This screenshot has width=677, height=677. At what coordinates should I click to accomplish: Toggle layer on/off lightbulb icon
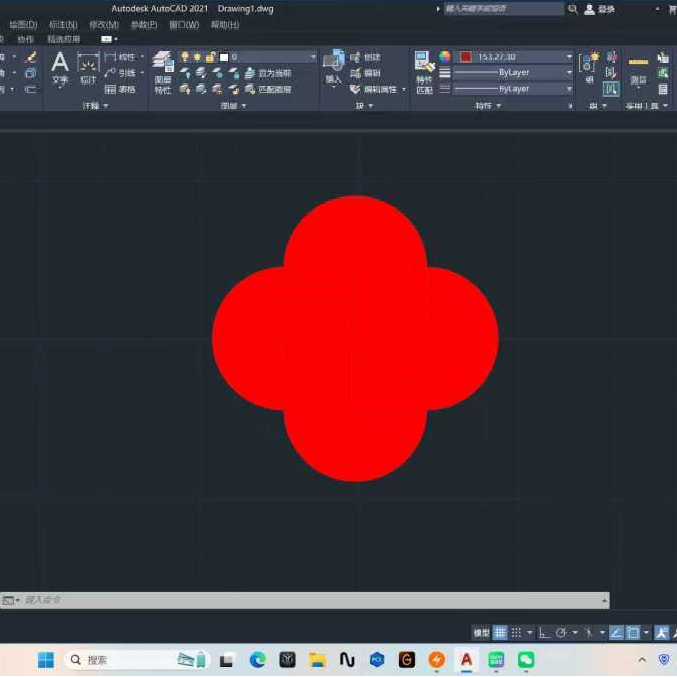click(x=185, y=57)
